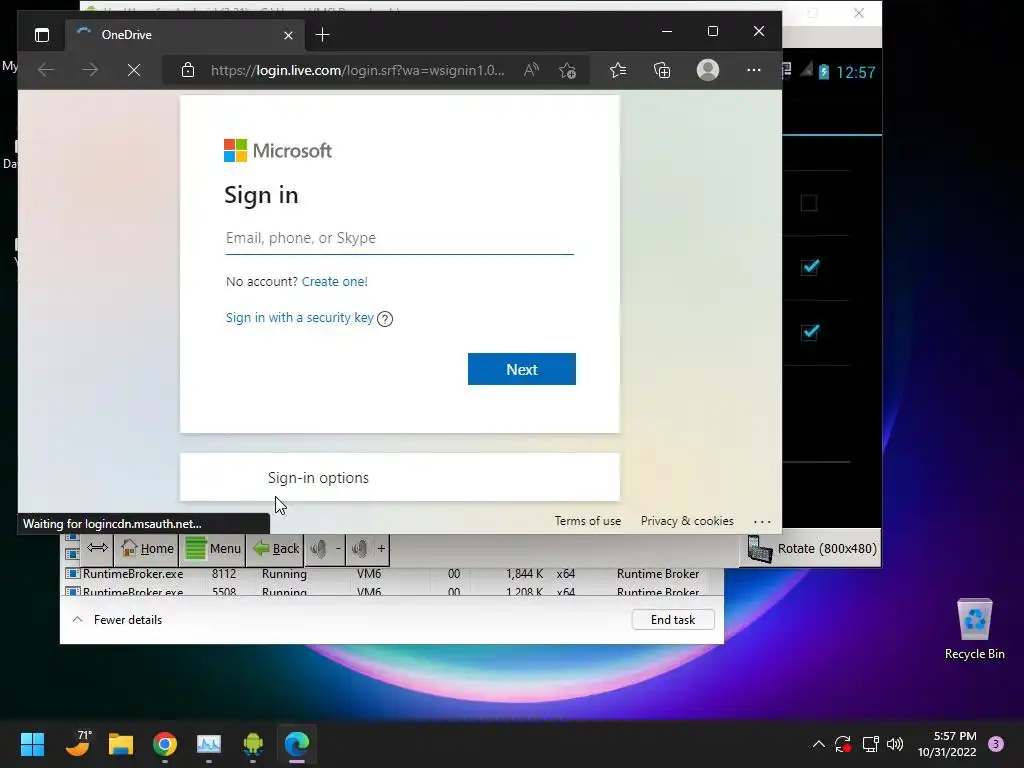This screenshot has height=768, width=1024.
Task: Open the update sync tray icon
Action: 842,744
